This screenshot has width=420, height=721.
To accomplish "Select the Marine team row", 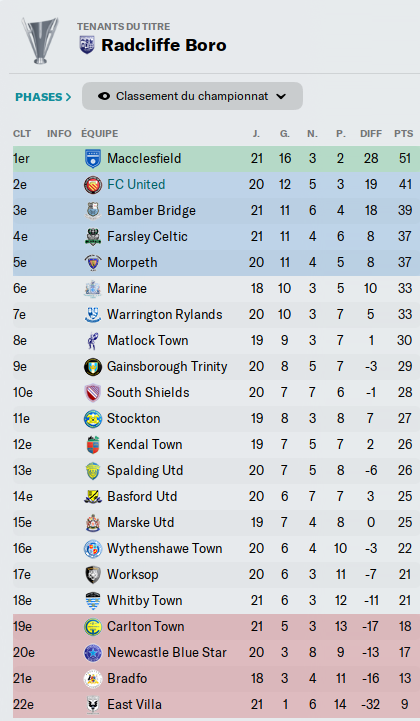I will tap(216, 289).
